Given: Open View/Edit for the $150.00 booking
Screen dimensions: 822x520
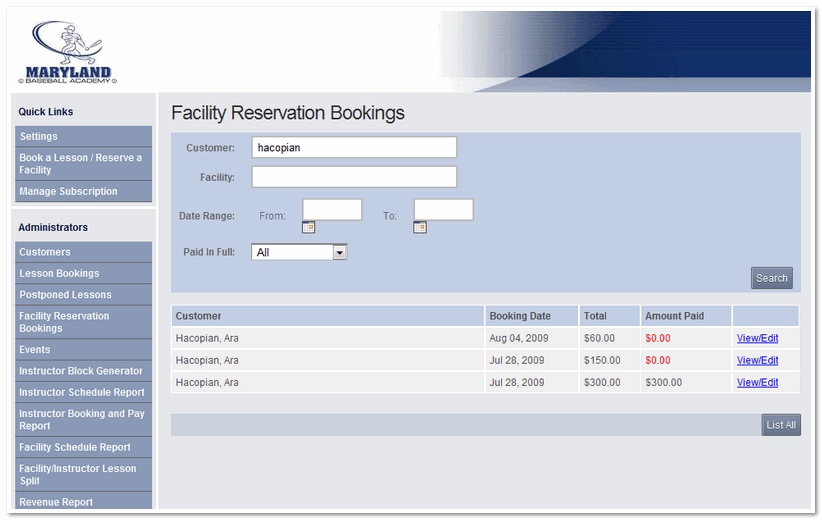Looking at the screenshot, I should click(x=757, y=360).
